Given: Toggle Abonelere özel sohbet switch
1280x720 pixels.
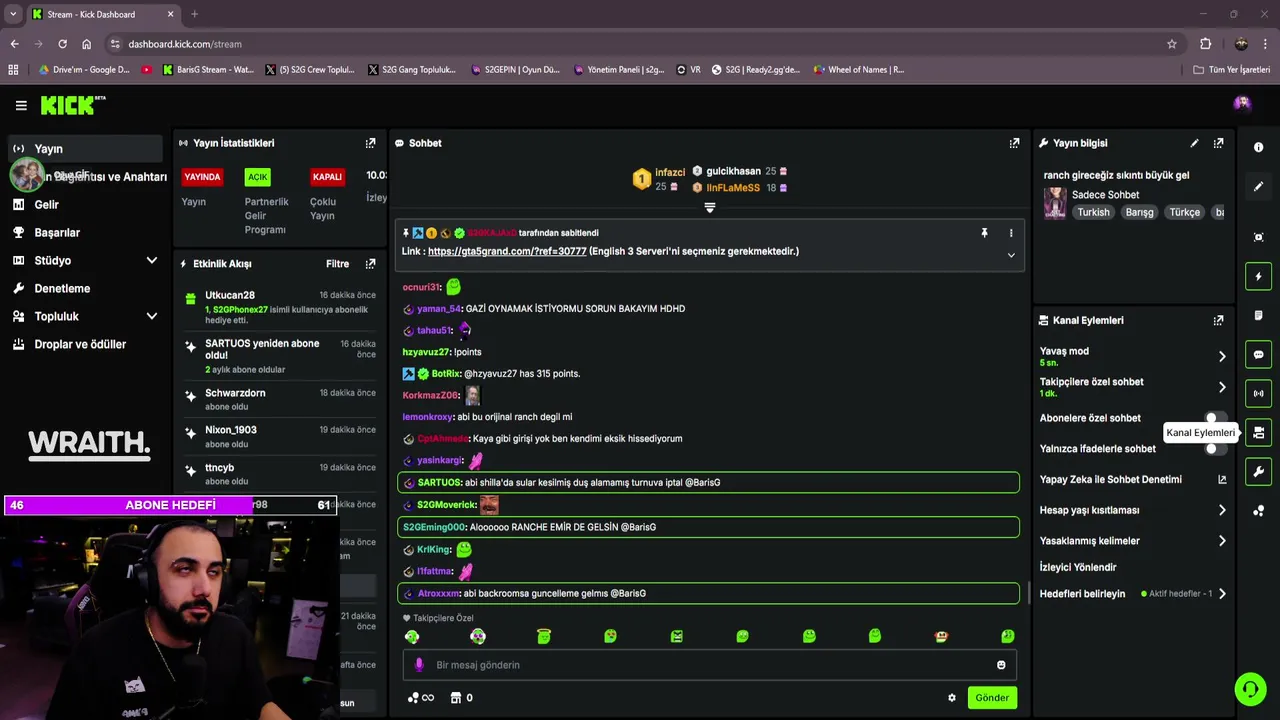Looking at the screenshot, I should (x=1215, y=418).
